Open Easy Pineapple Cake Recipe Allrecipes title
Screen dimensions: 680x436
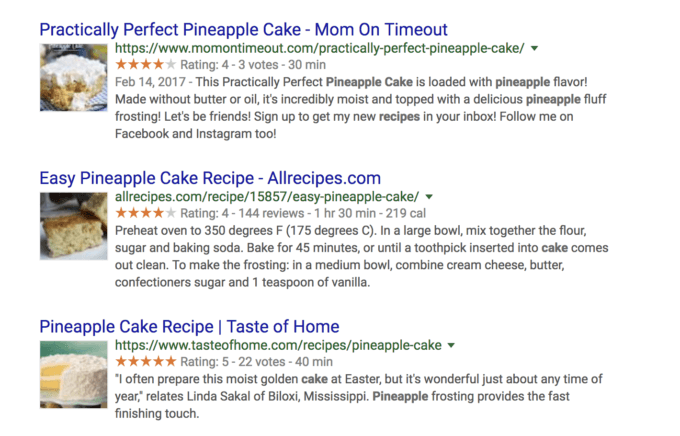pos(210,178)
